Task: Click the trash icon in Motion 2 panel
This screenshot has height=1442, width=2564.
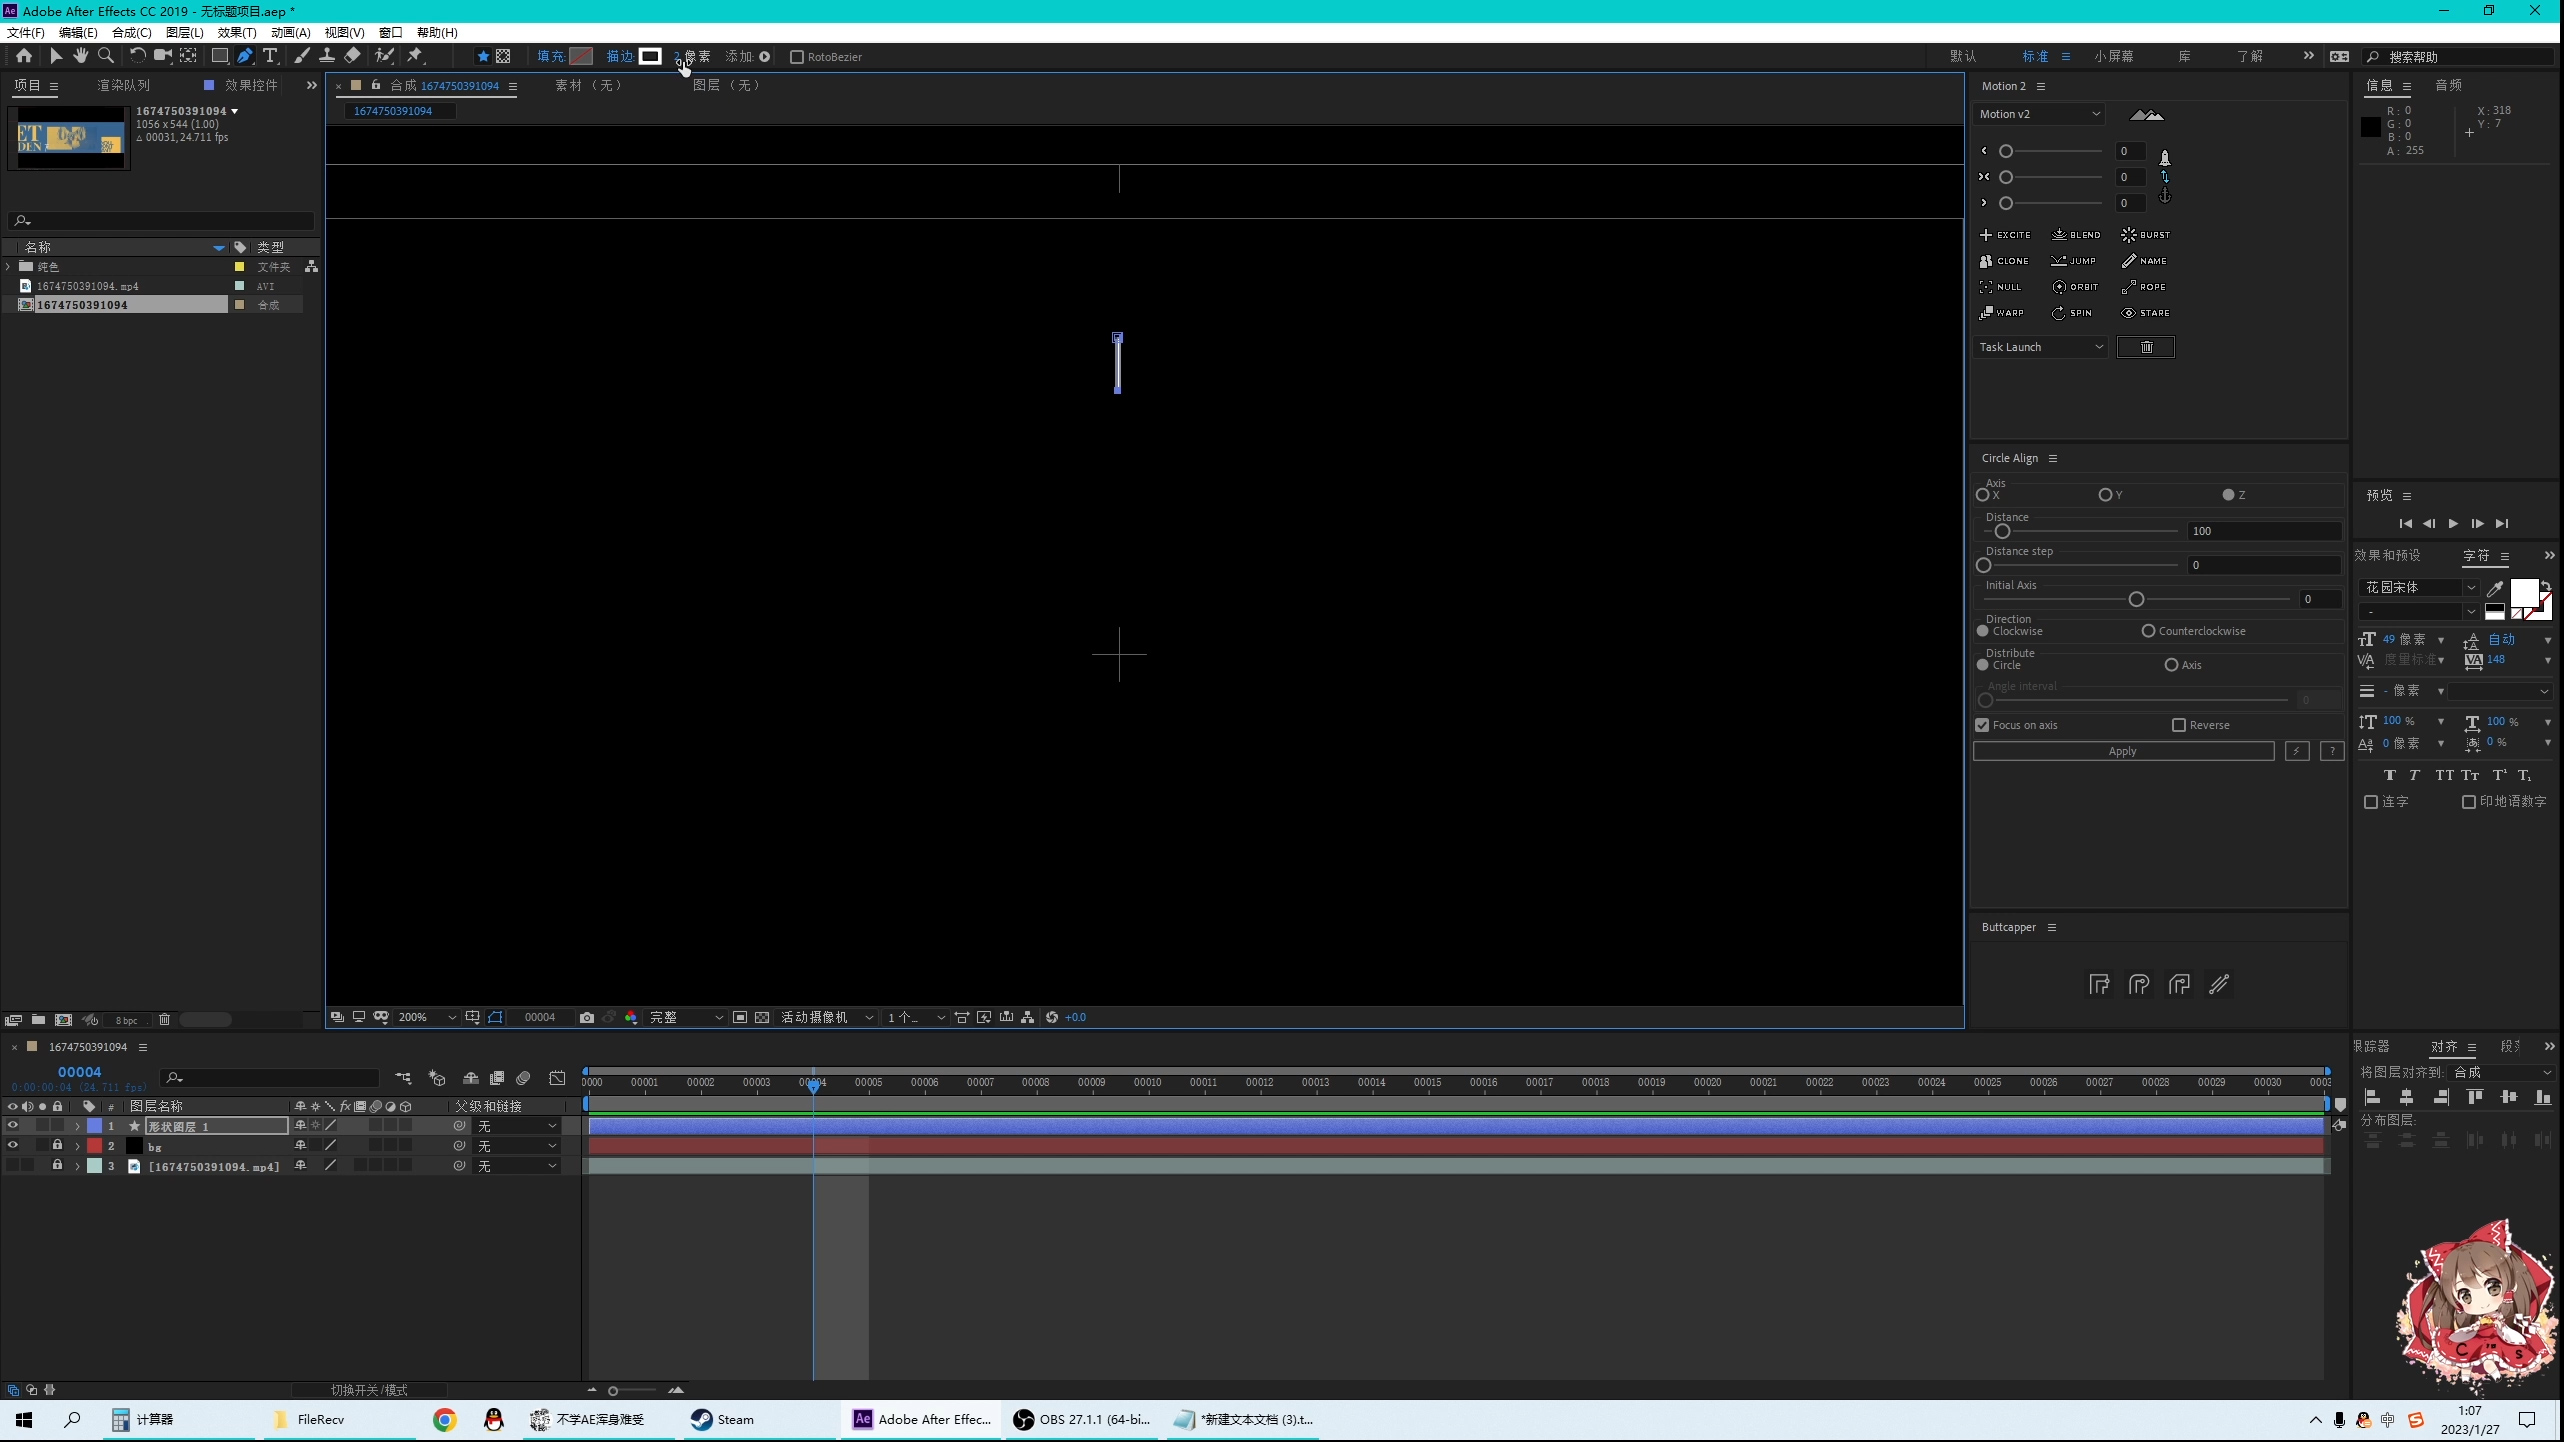Action: click(x=2146, y=347)
